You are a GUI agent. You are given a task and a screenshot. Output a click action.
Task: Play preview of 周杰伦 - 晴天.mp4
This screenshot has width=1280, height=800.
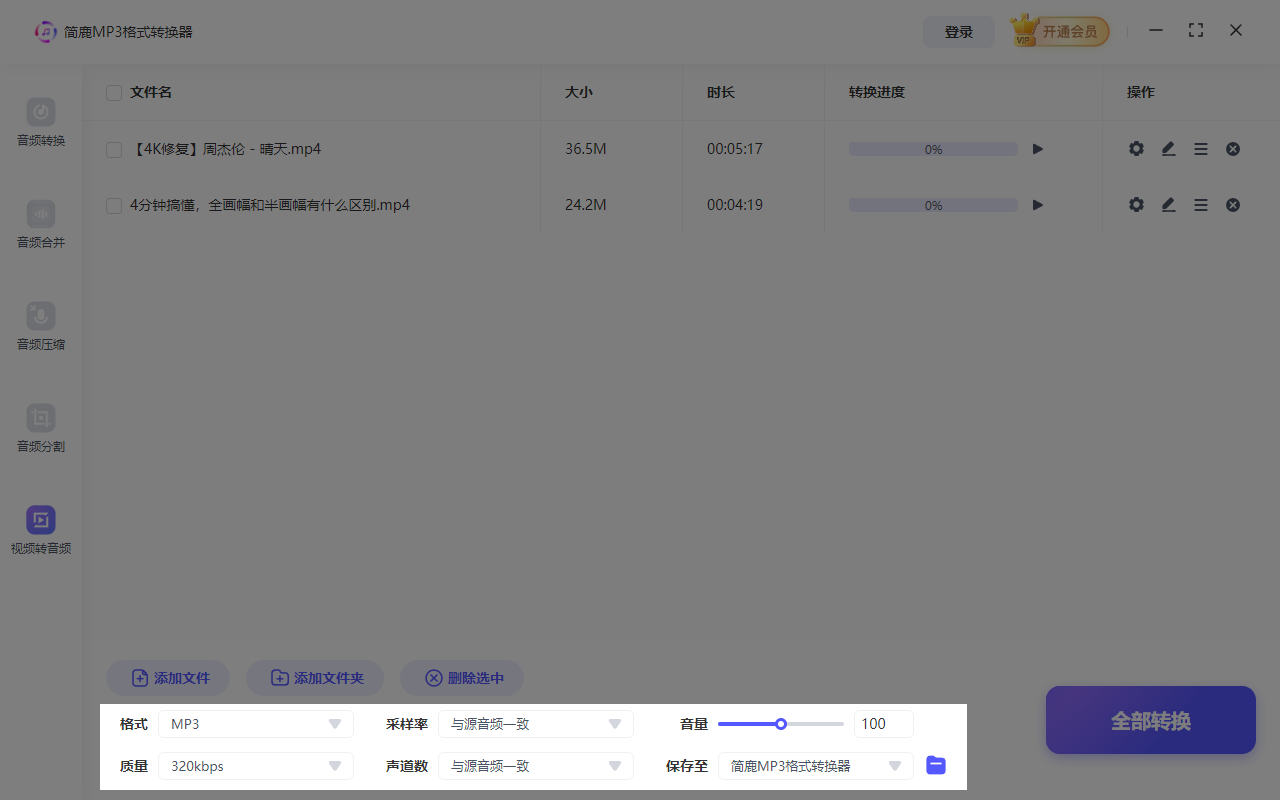pyautogui.click(x=1037, y=148)
